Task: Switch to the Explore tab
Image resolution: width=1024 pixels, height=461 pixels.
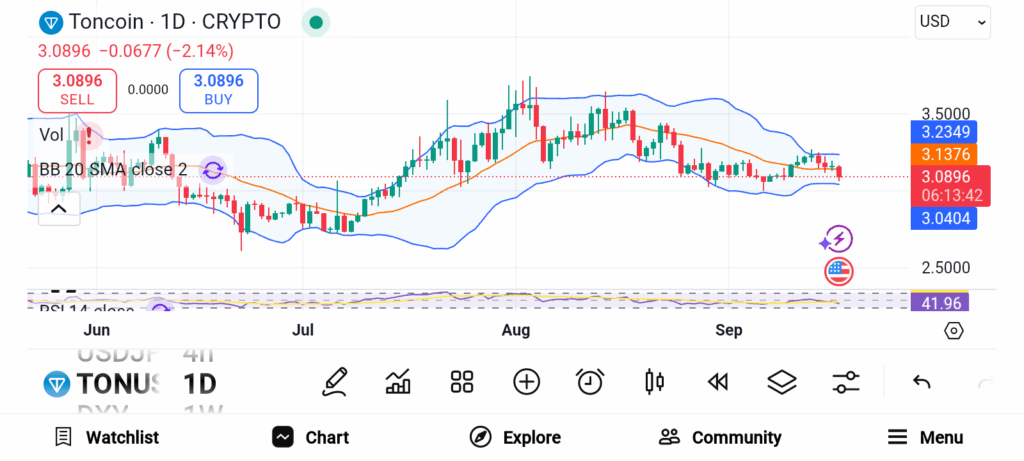Action: 515,437
